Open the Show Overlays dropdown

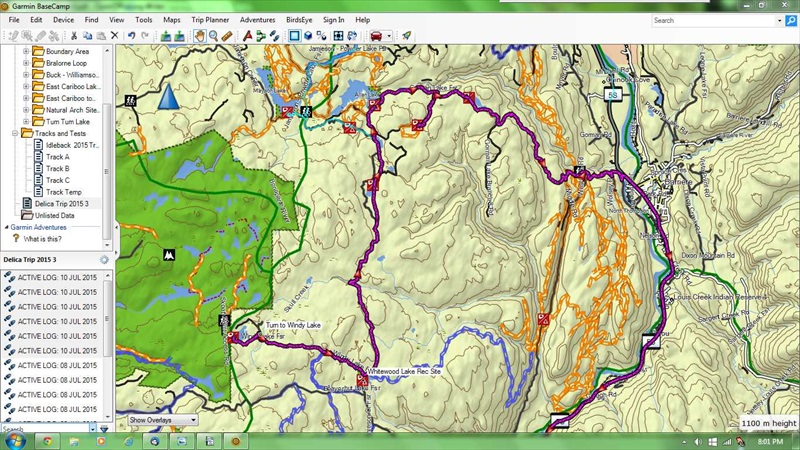point(163,420)
